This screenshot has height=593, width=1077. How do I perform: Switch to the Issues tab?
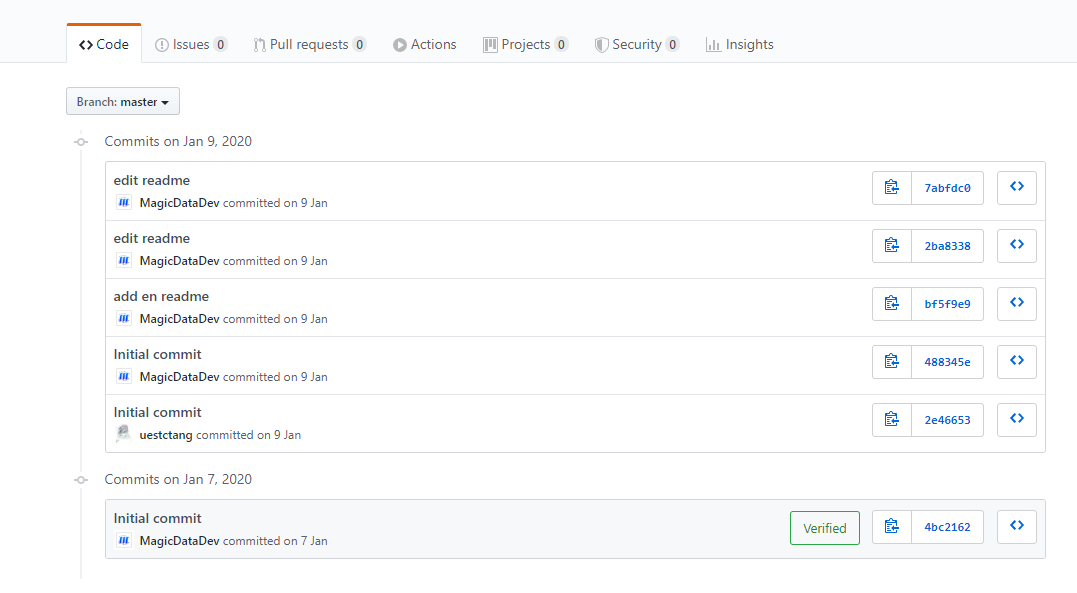(x=191, y=44)
